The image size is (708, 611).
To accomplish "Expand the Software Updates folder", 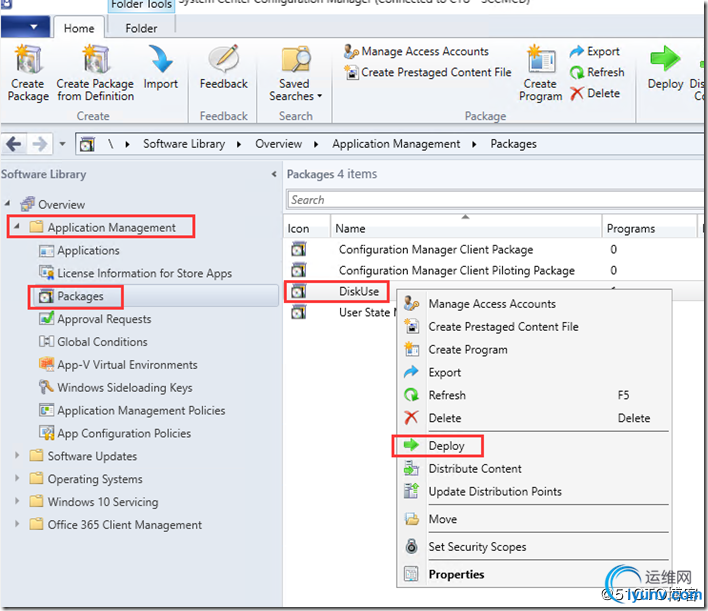I will [x=17, y=455].
